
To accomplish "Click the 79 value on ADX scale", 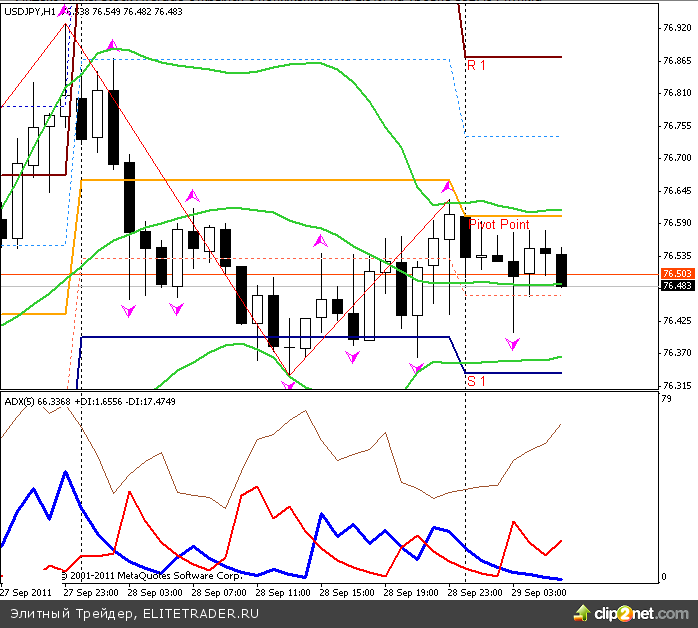I will pos(667,400).
